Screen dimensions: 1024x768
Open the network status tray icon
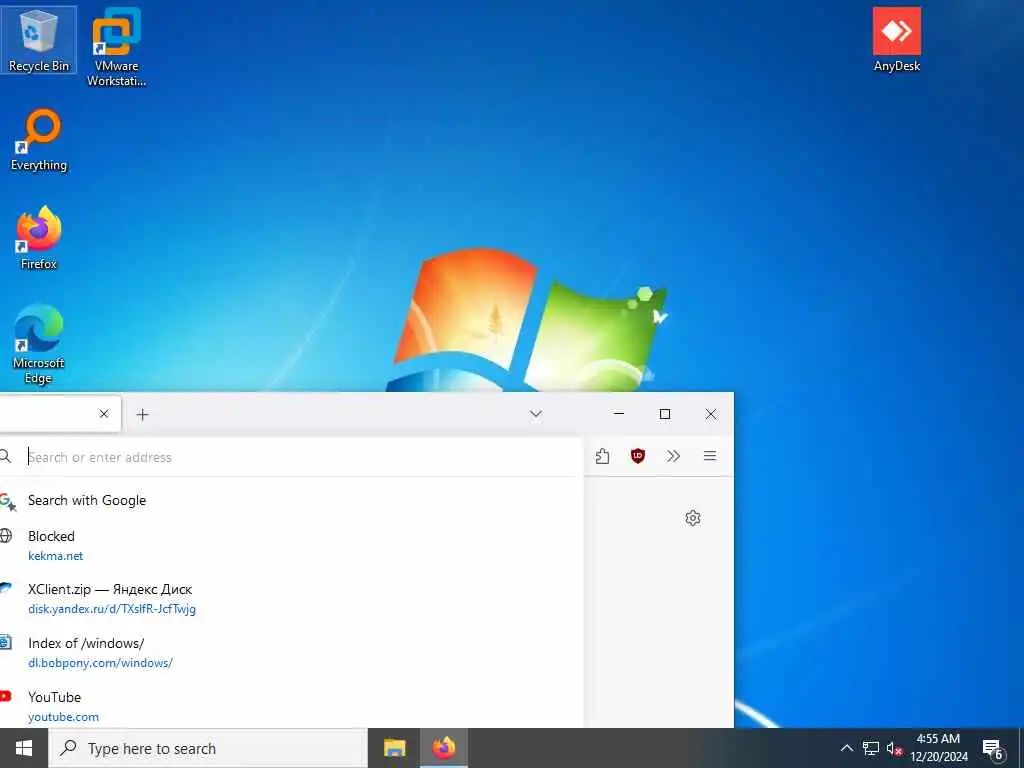point(871,748)
